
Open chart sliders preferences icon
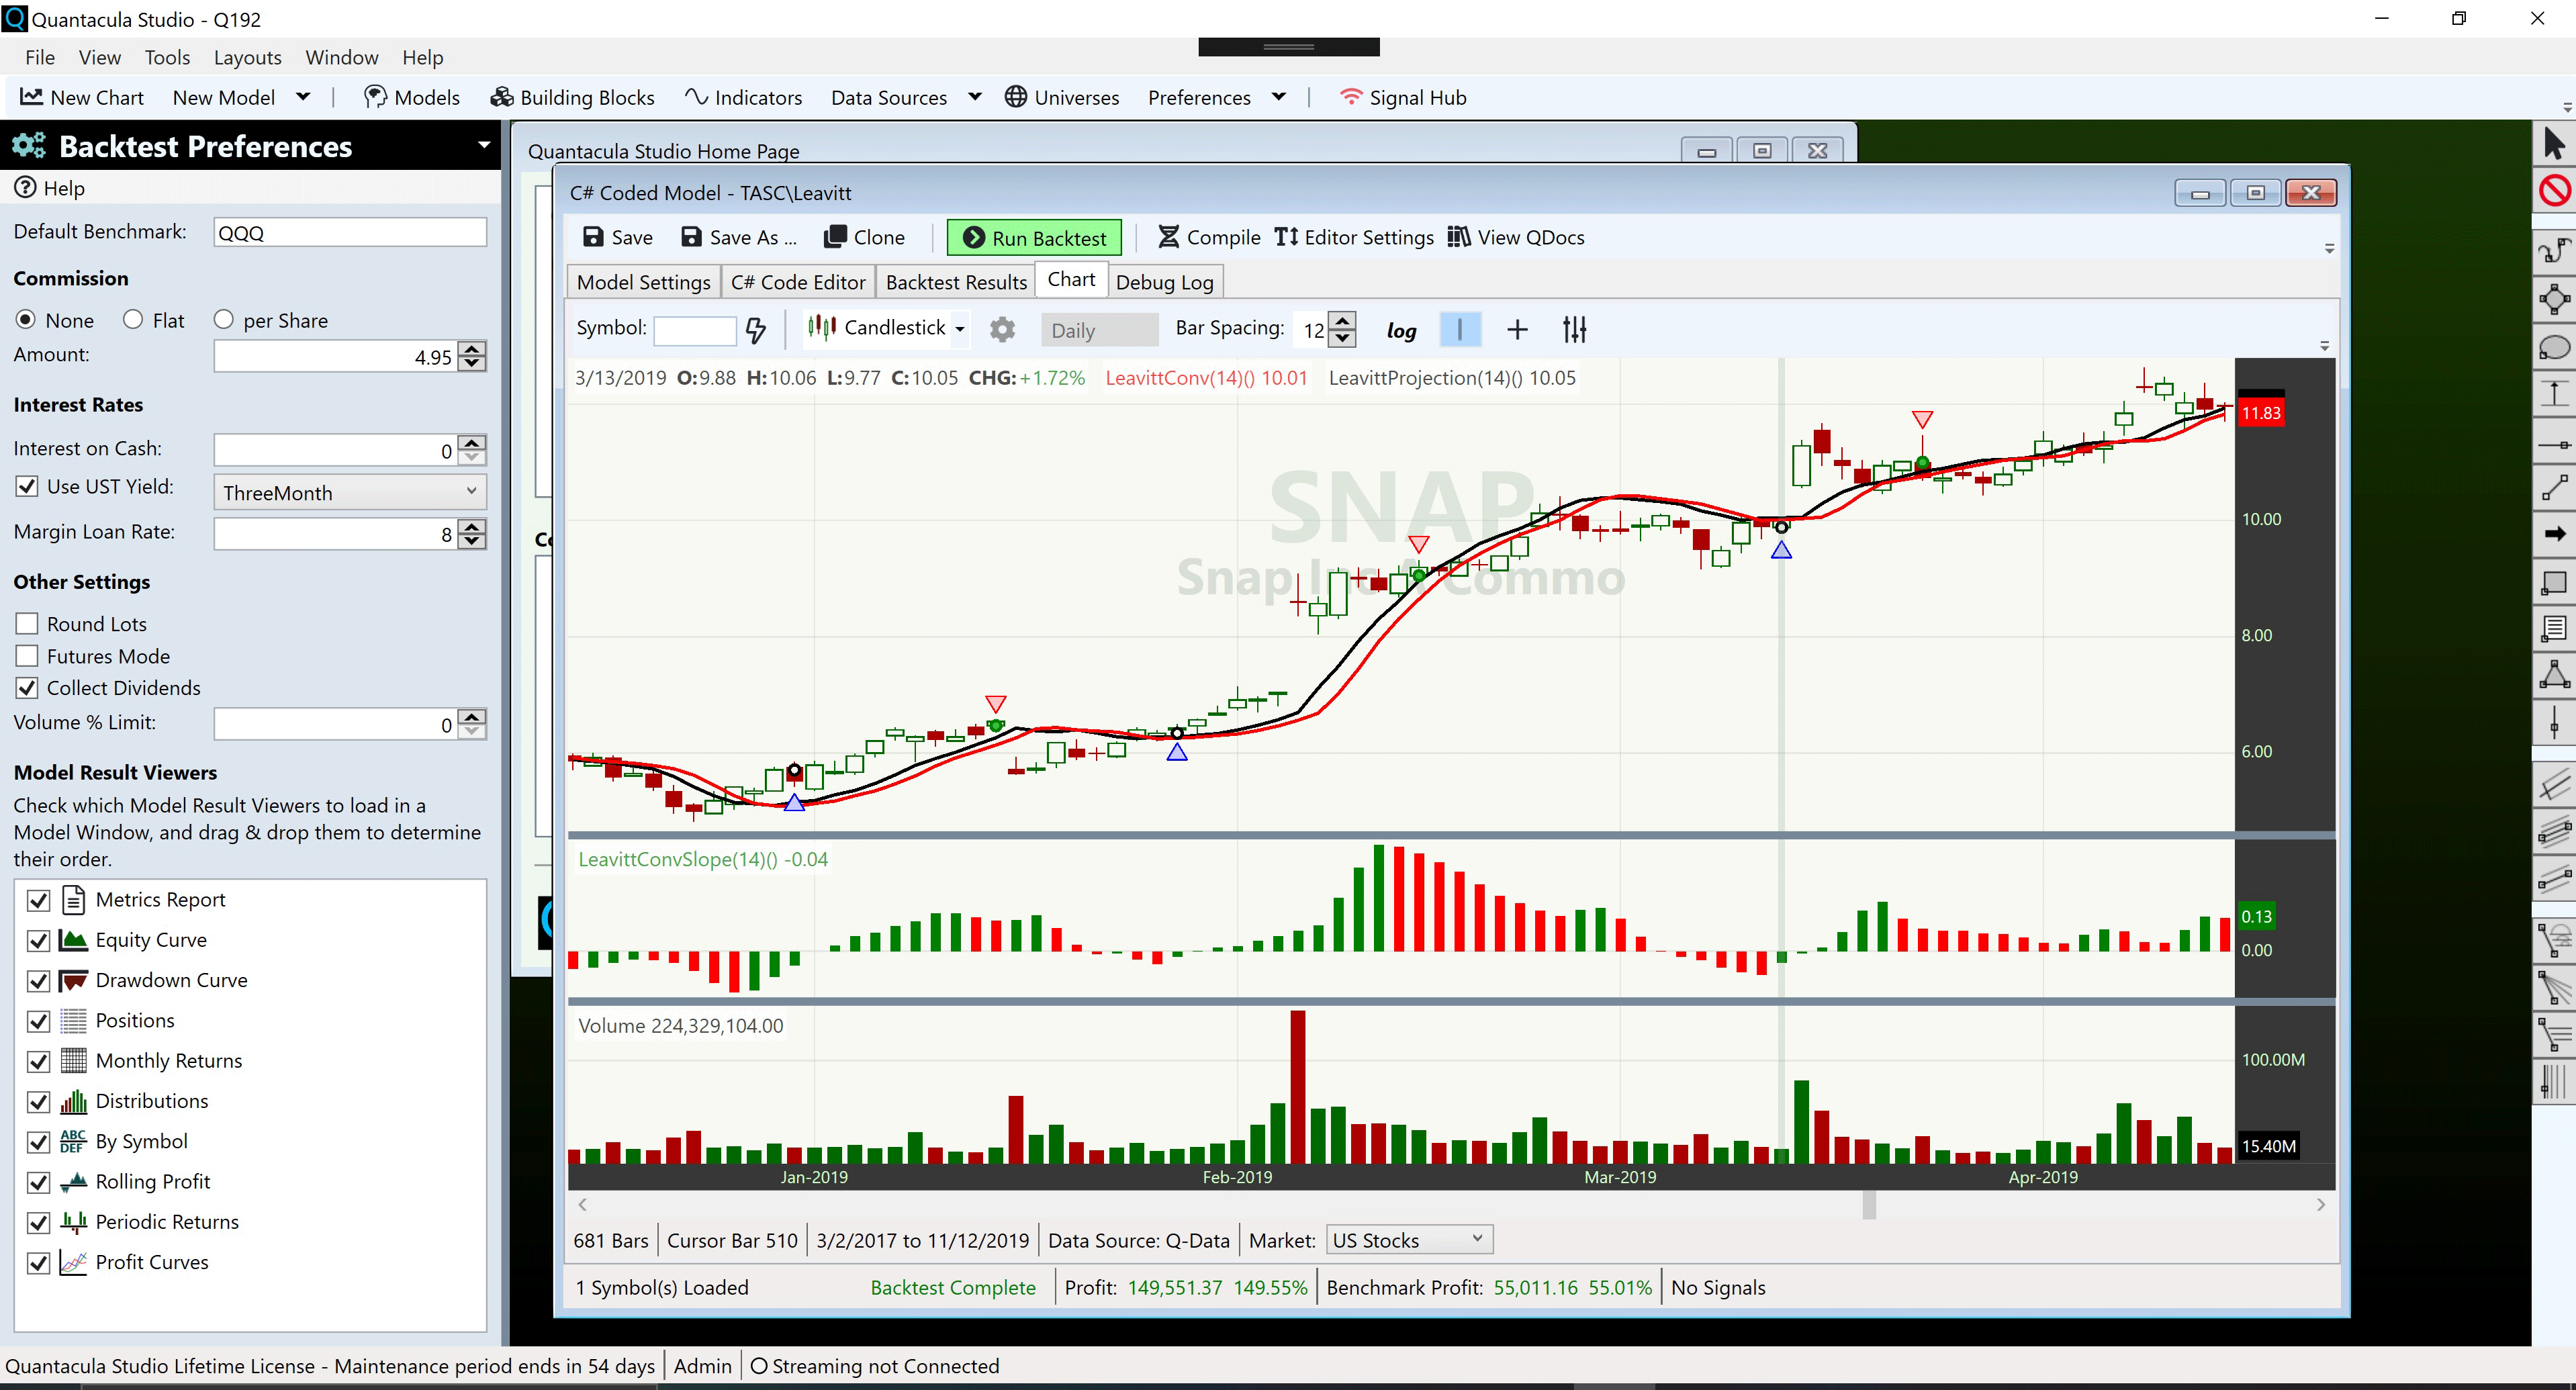[x=1574, y=329]
